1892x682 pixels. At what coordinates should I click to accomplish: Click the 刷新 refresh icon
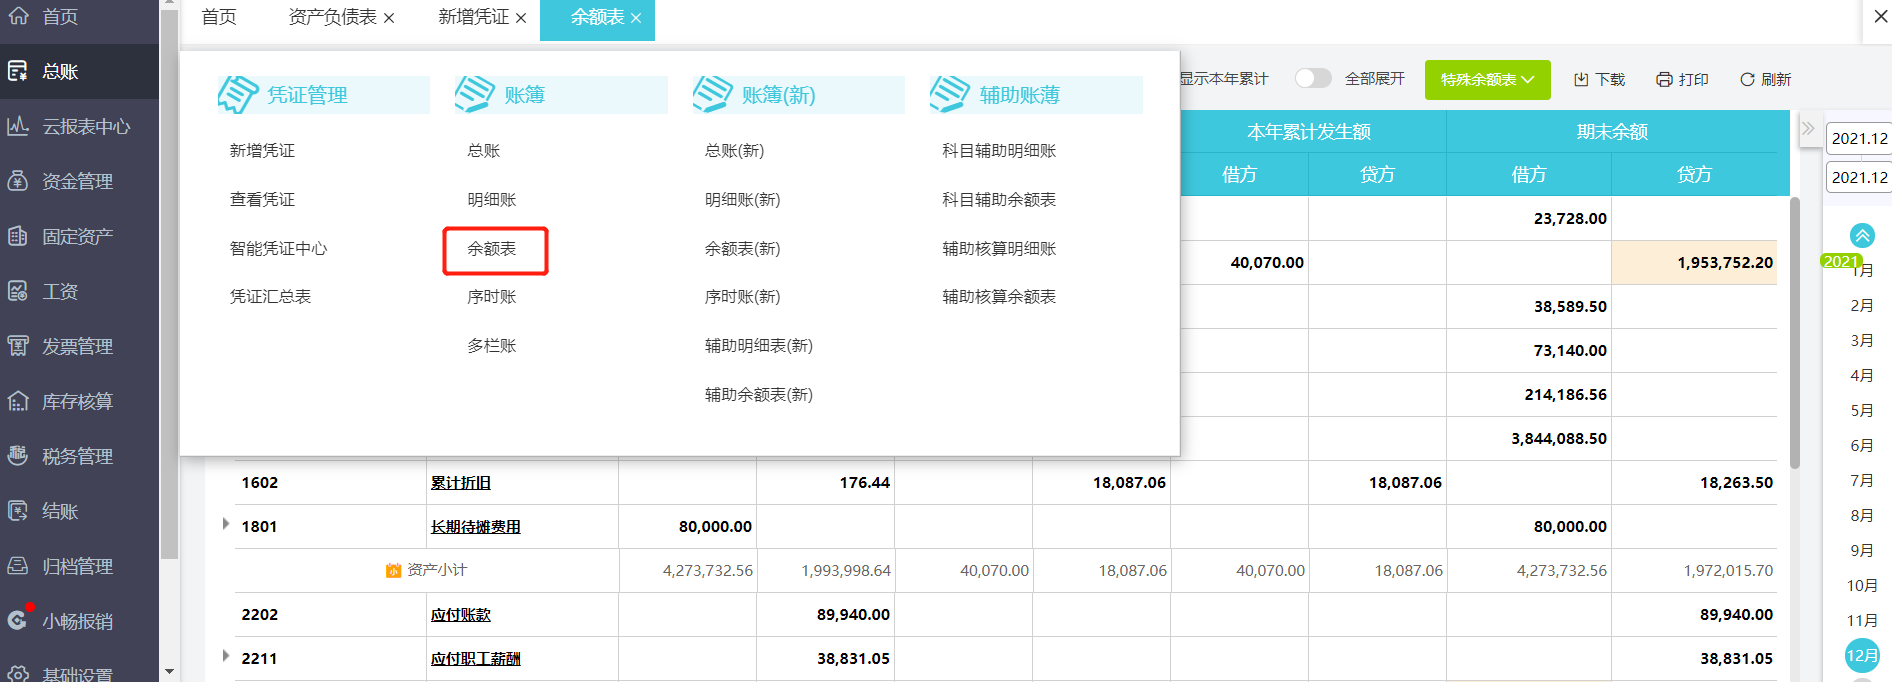1747,80
